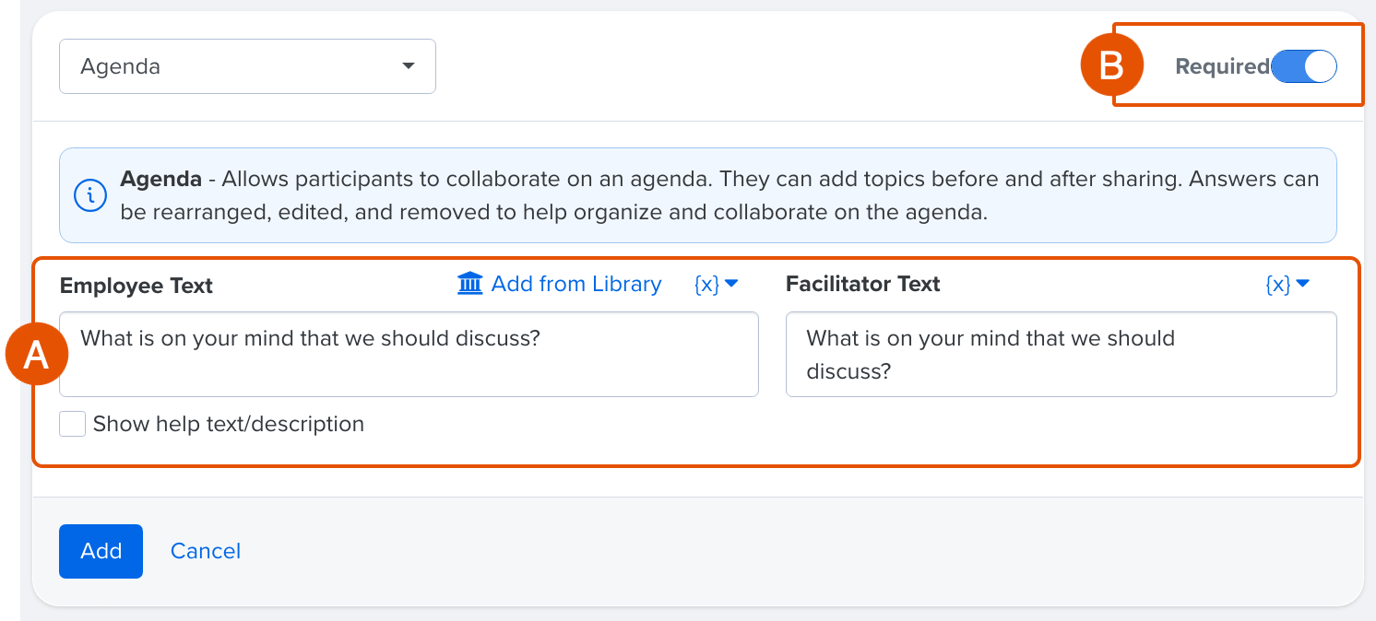The height and width of the screenshot is (621, 1376).
Task: Click the Add from Library link
Action: coord(559,284)
